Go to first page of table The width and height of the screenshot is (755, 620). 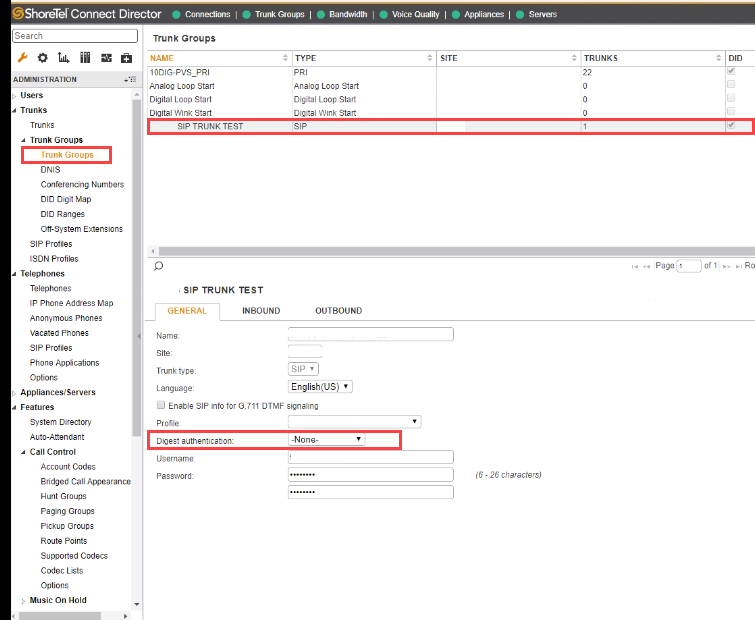click(x=635, y=266)
